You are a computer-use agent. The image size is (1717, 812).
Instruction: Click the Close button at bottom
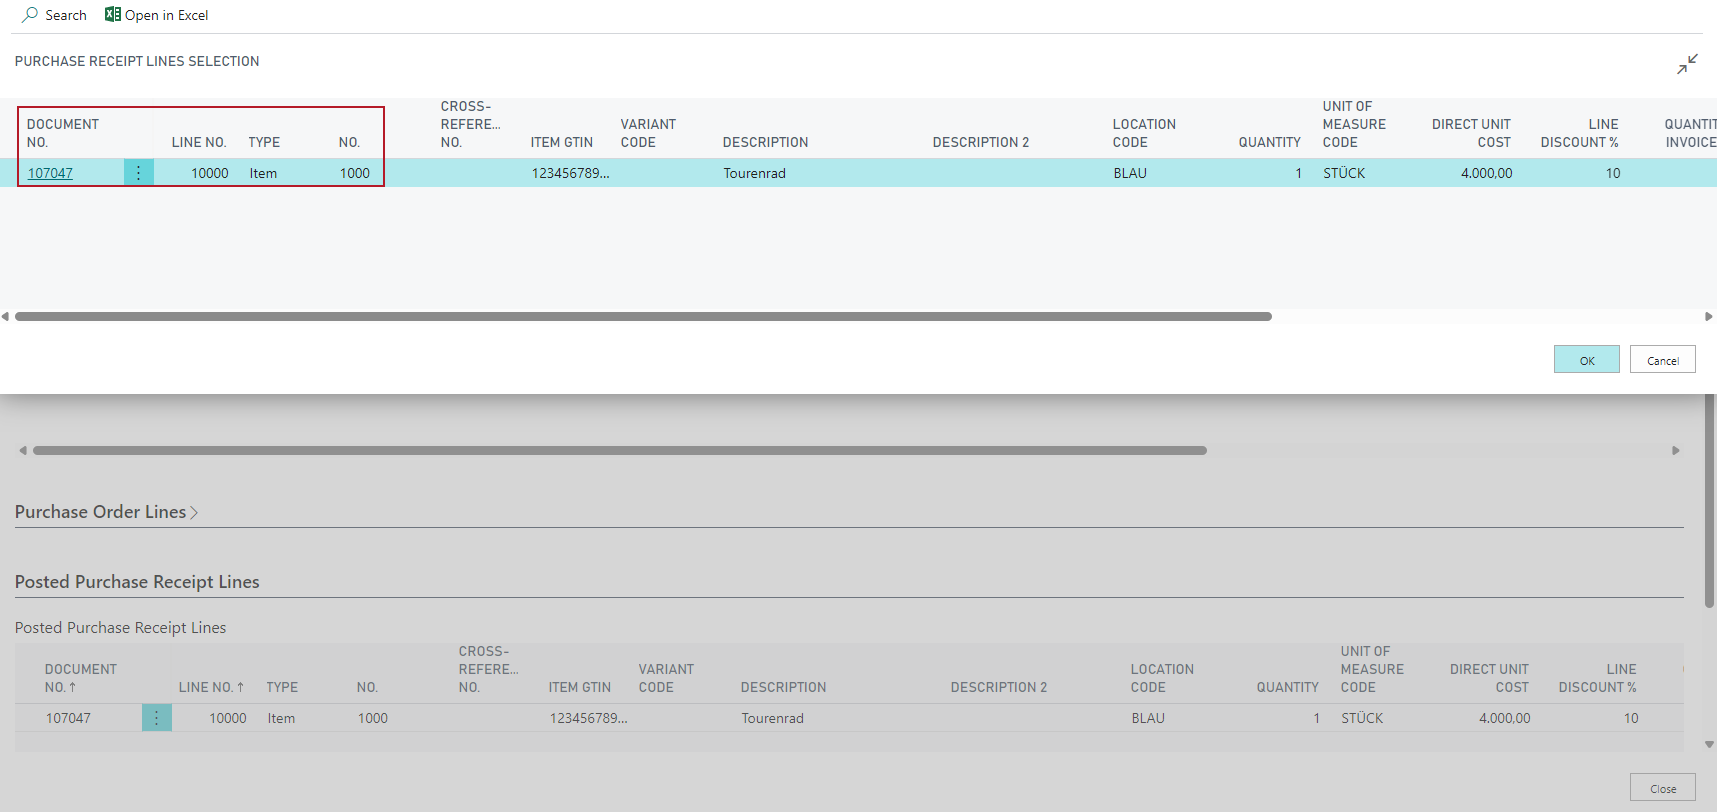[1662, 788]
